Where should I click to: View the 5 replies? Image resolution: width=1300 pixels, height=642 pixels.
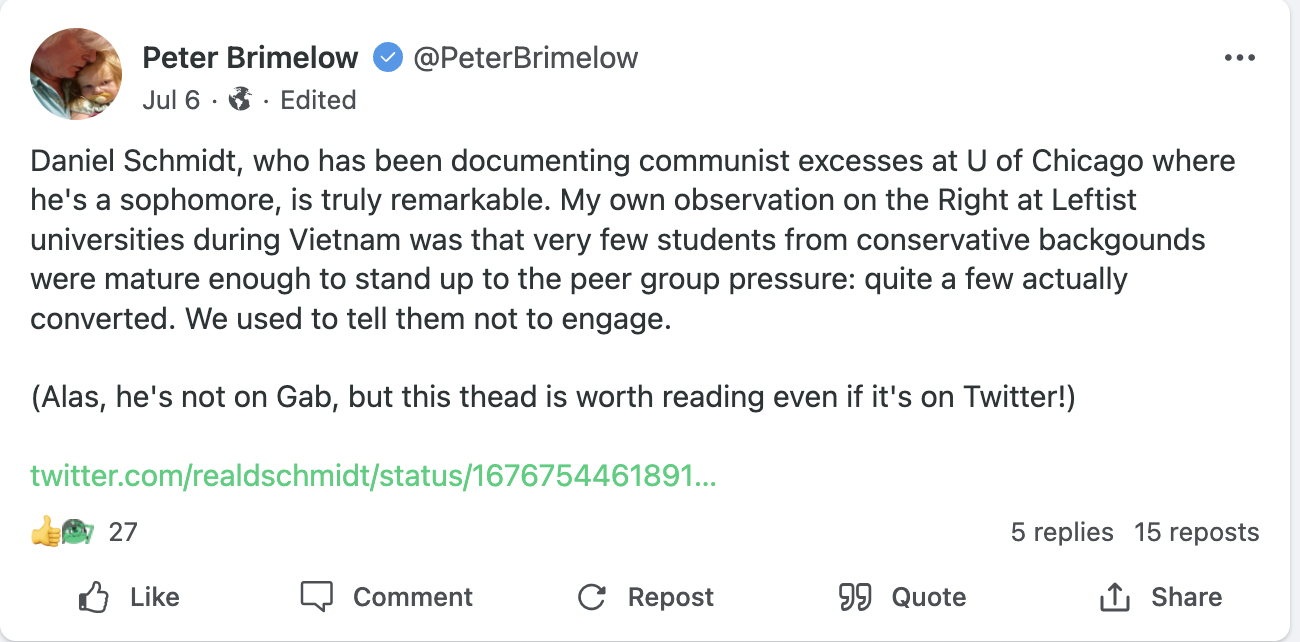1062,532
